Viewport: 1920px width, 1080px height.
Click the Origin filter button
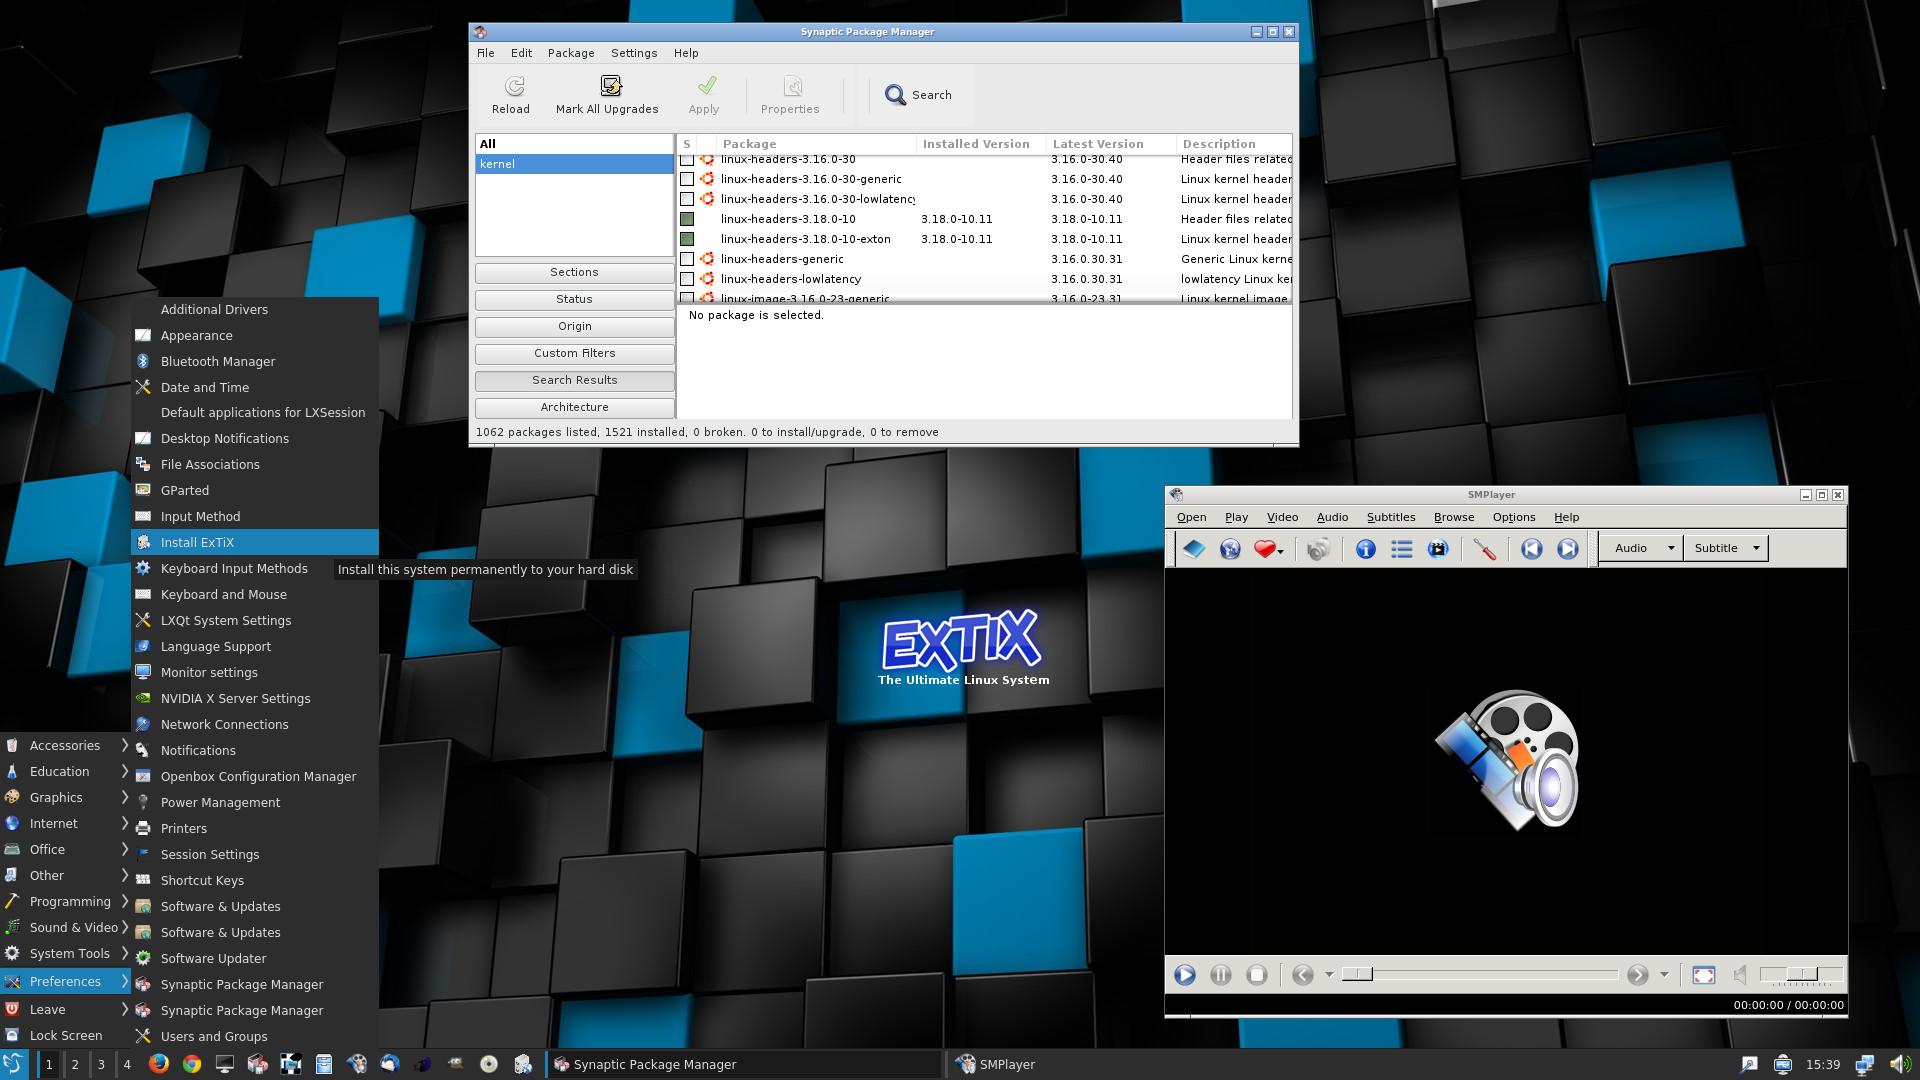tap(574, 326)
